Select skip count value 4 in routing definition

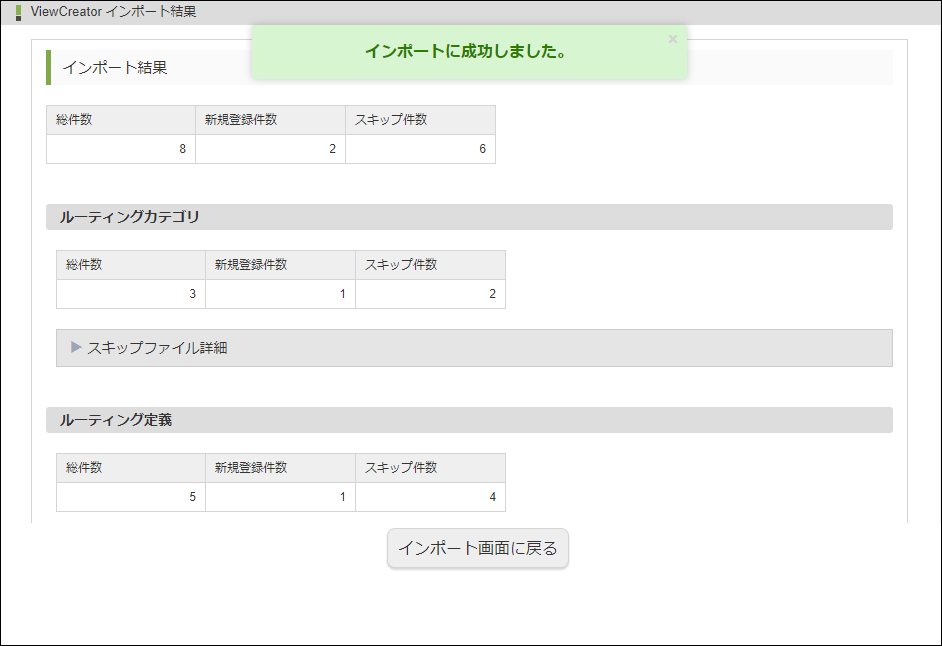tap(493, 497)
